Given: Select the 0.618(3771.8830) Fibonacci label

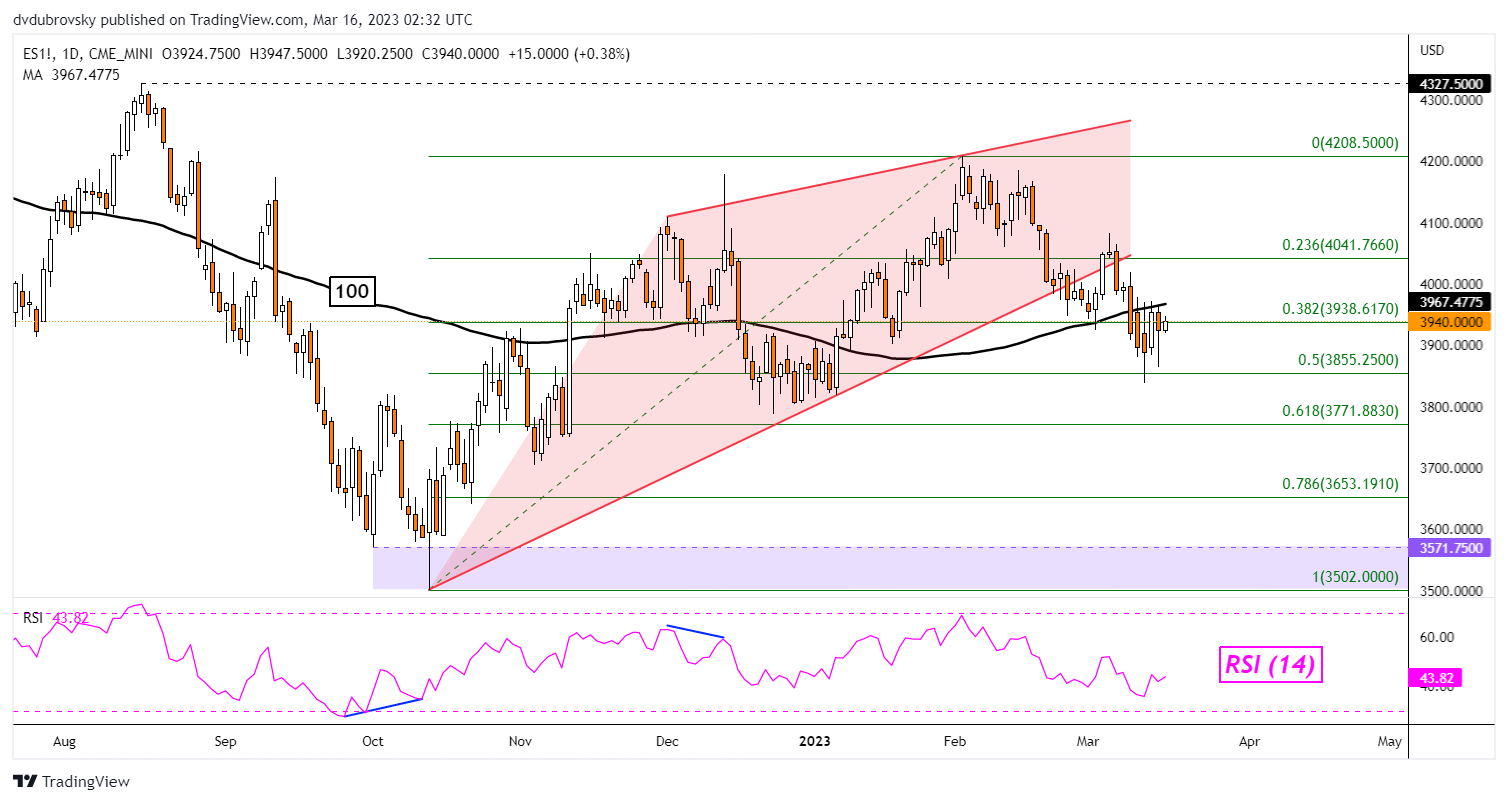Looking at the screenshot, I should pos(1341,410).
